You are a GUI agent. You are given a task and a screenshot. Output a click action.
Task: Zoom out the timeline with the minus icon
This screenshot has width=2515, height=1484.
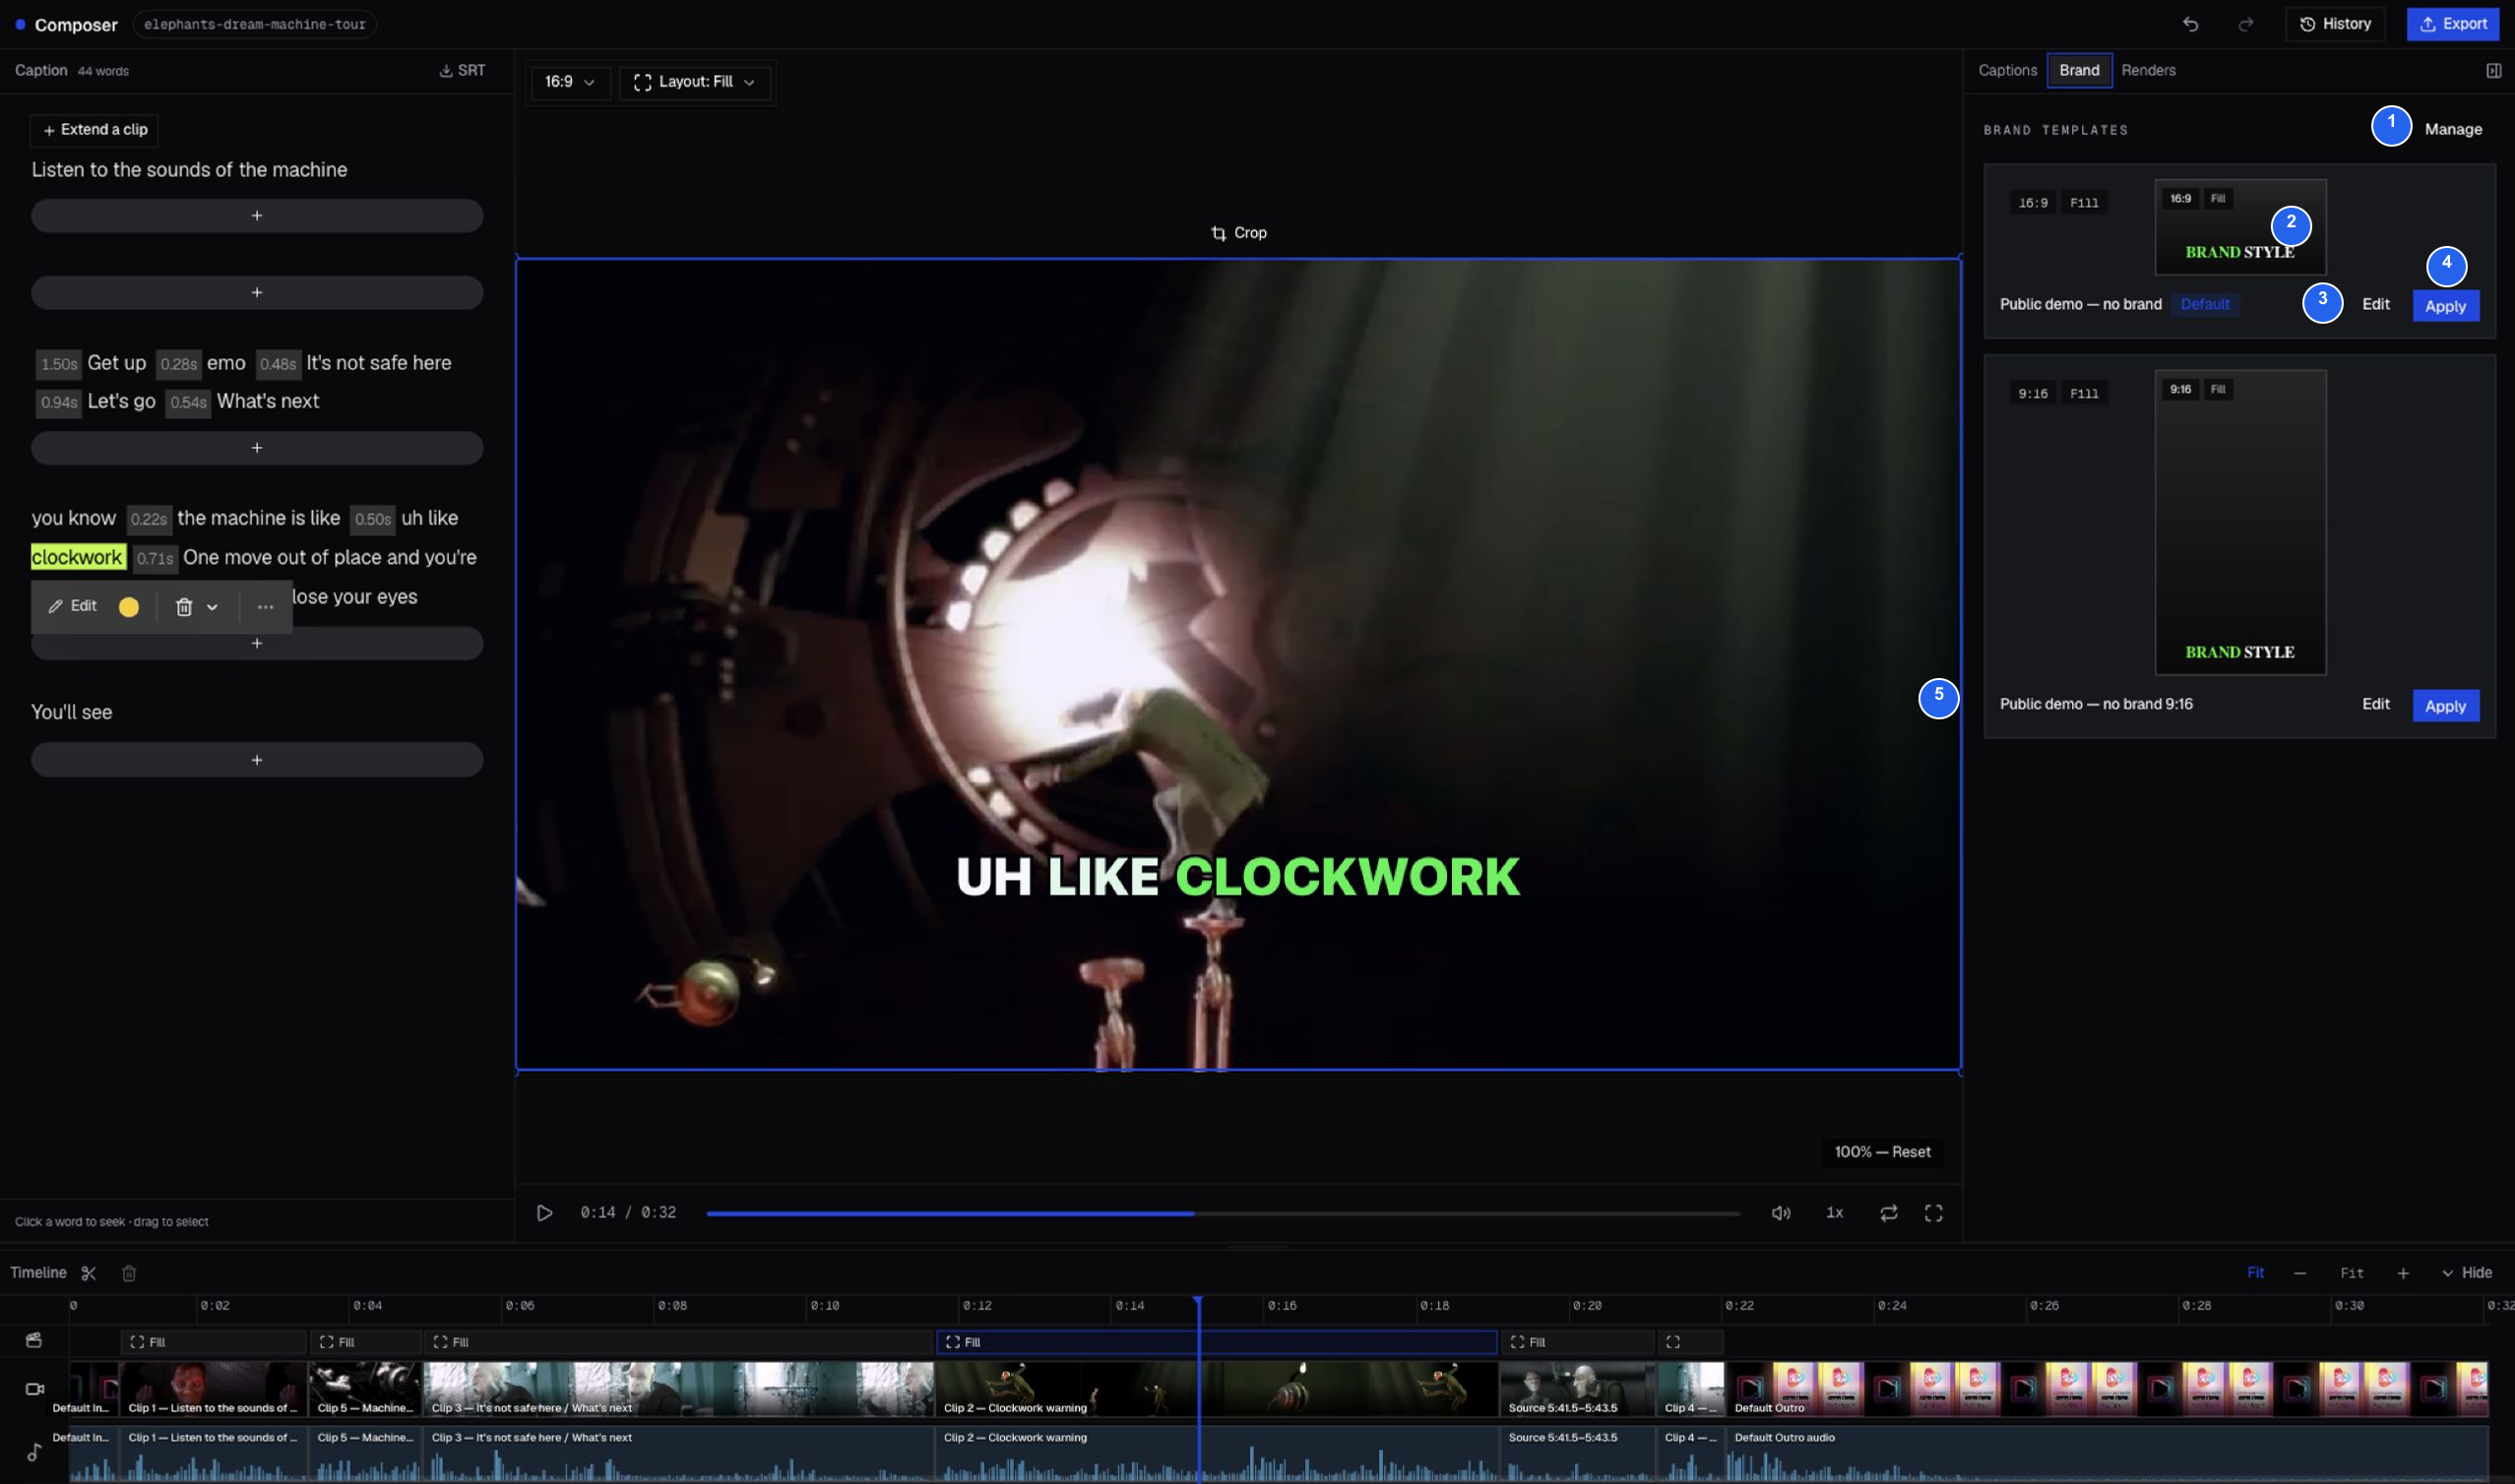(2300, 1273)
